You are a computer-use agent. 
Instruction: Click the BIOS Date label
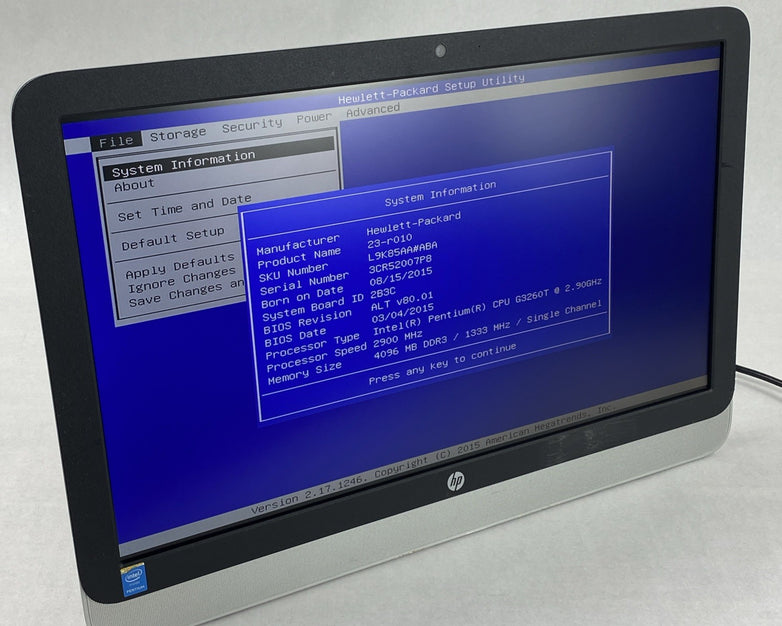[x=295, y=337]
